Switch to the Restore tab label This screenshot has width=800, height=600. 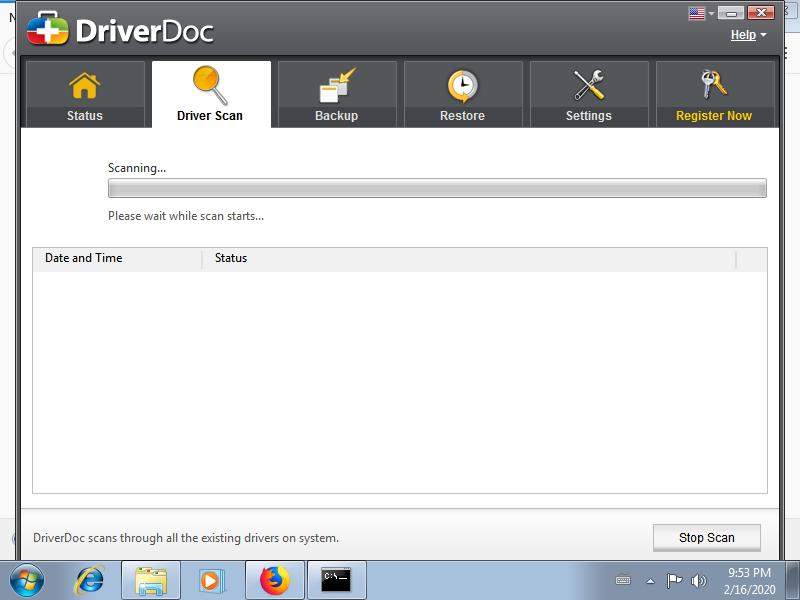coord(462,116)
